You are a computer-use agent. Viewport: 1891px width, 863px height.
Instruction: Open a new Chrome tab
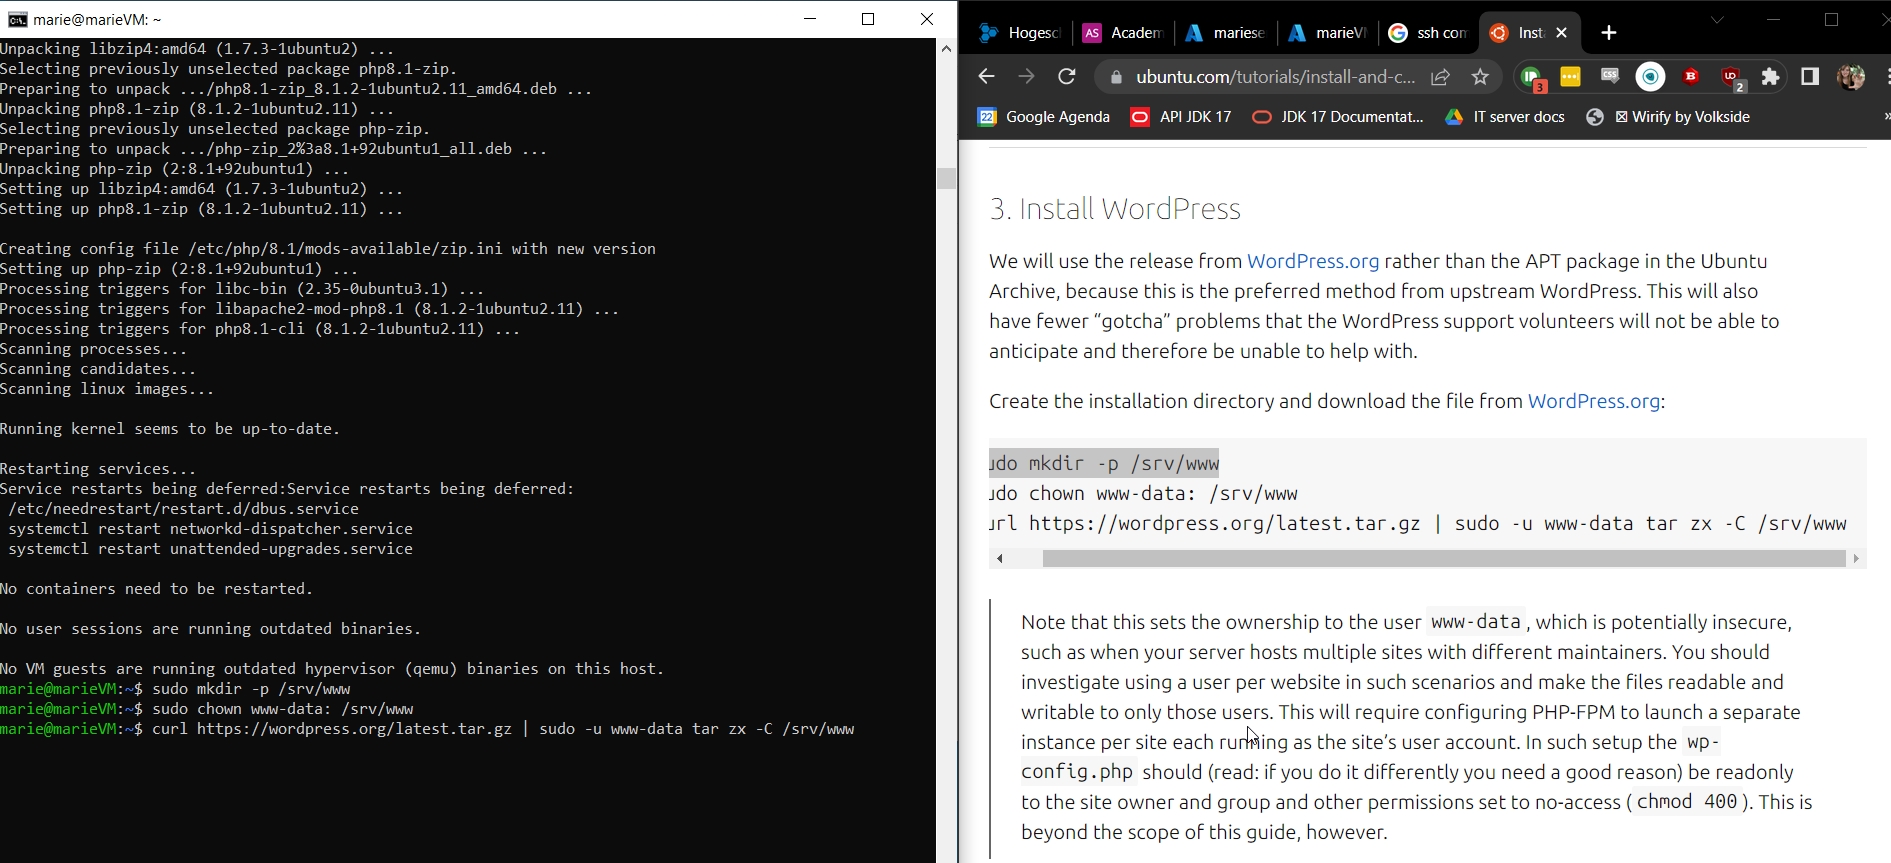1608,33
